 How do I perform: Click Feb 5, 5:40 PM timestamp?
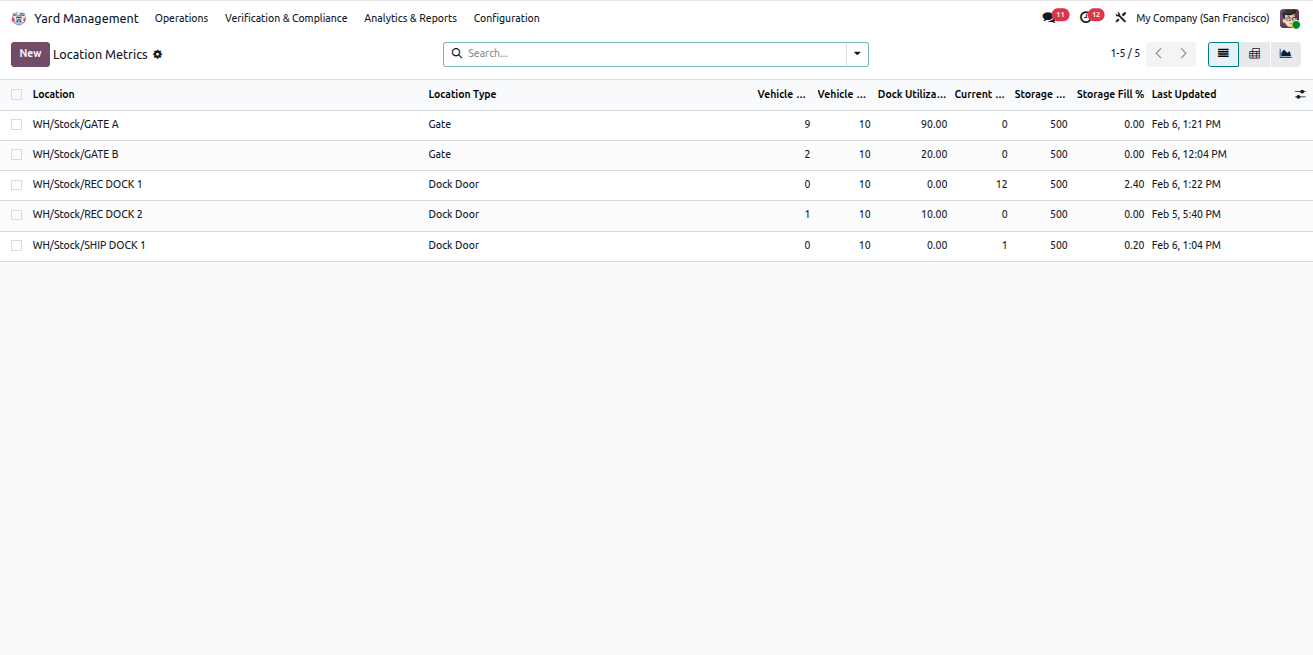coord(1186,215)
